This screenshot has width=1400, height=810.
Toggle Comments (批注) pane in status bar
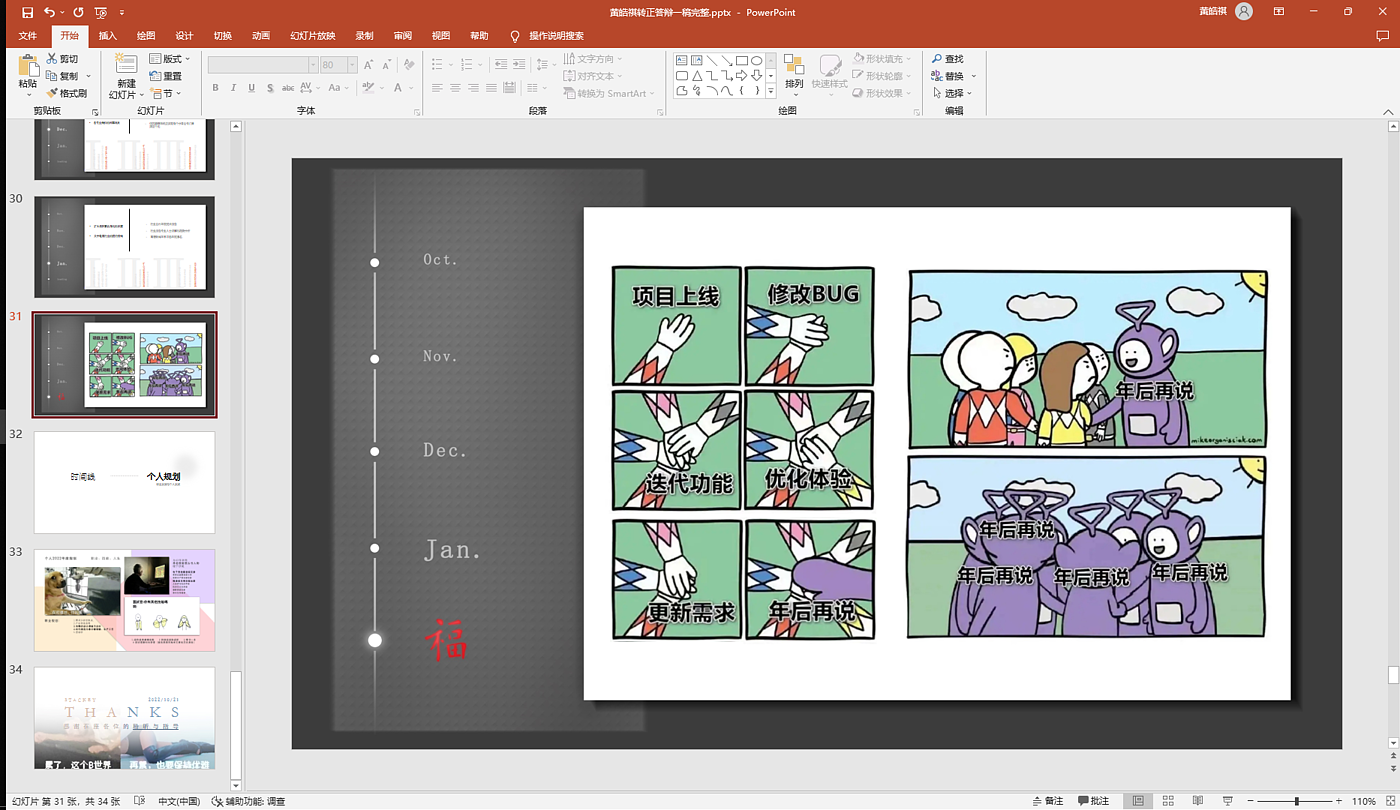1092,801
